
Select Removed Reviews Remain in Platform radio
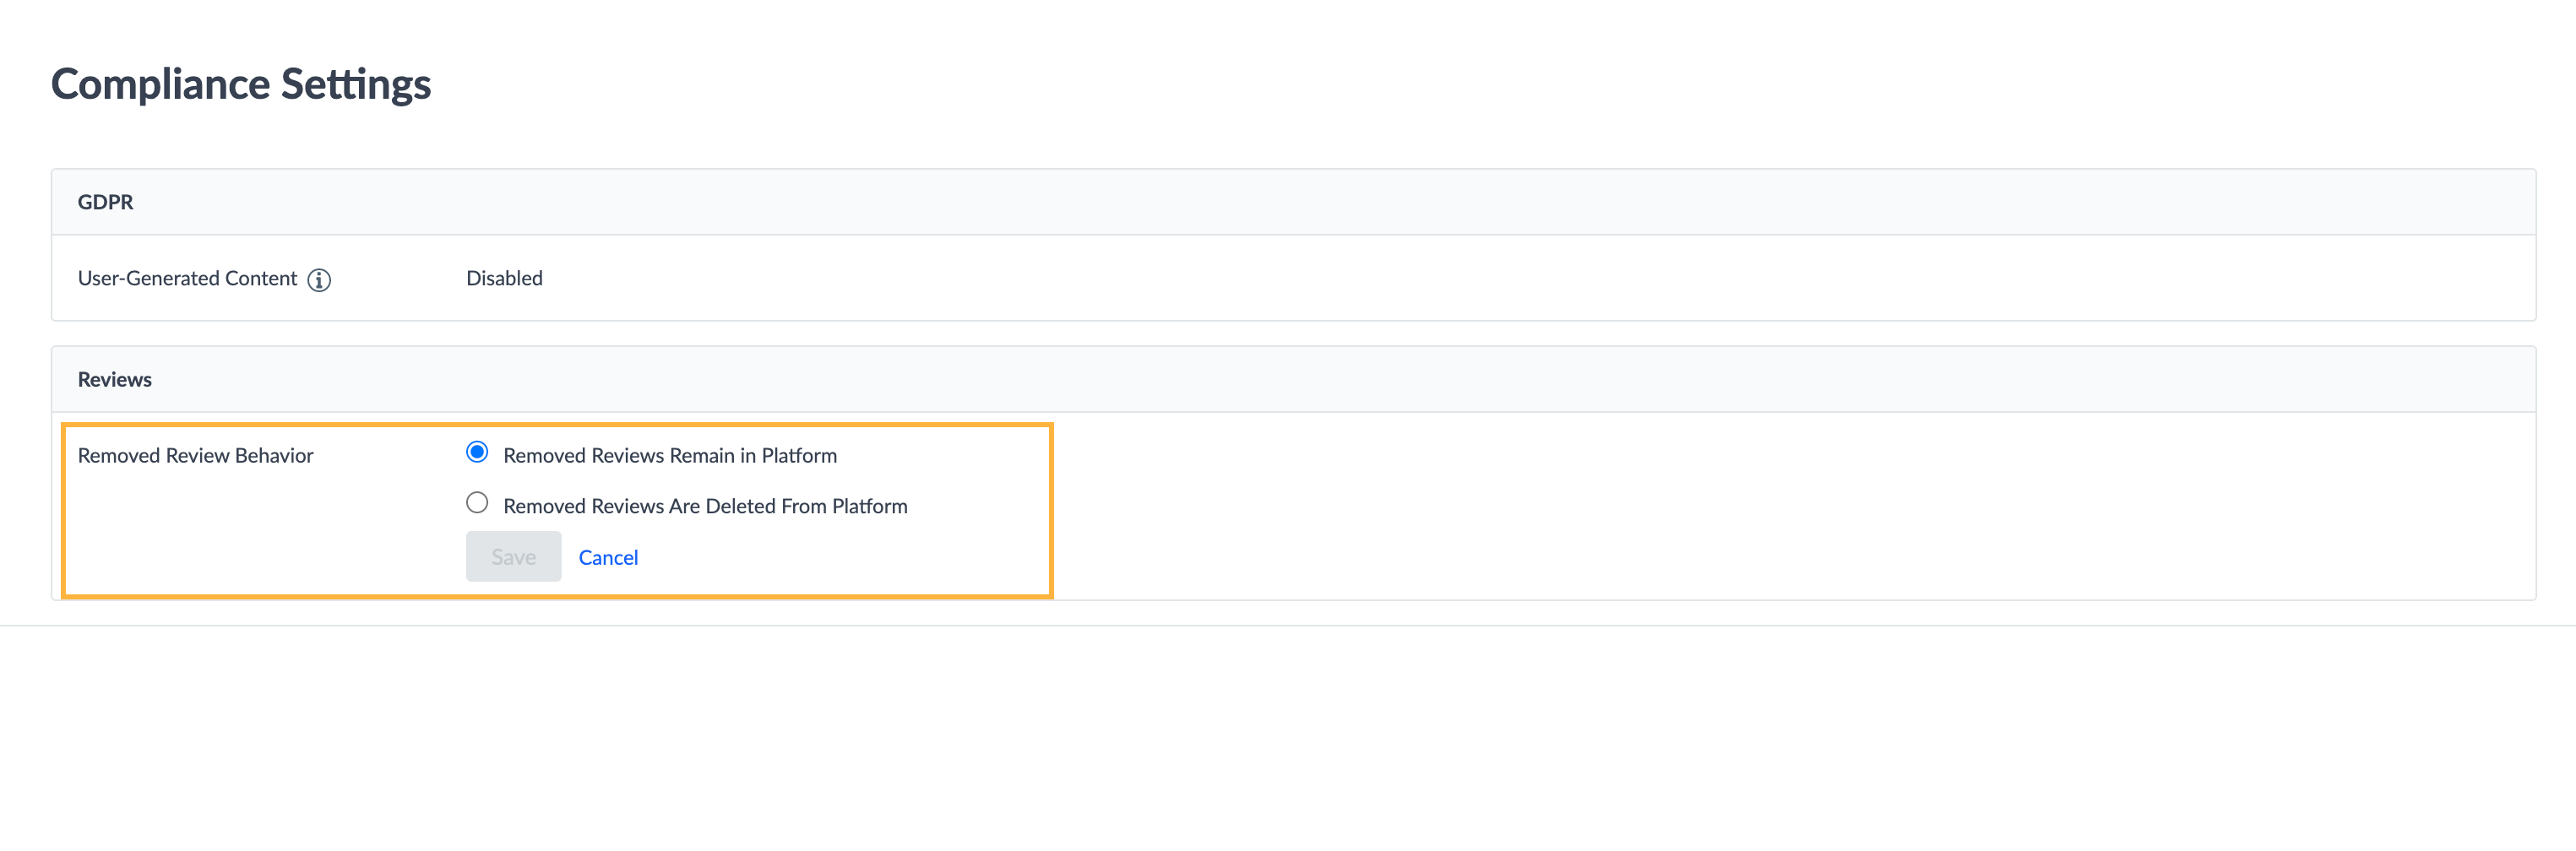point(477,452)
